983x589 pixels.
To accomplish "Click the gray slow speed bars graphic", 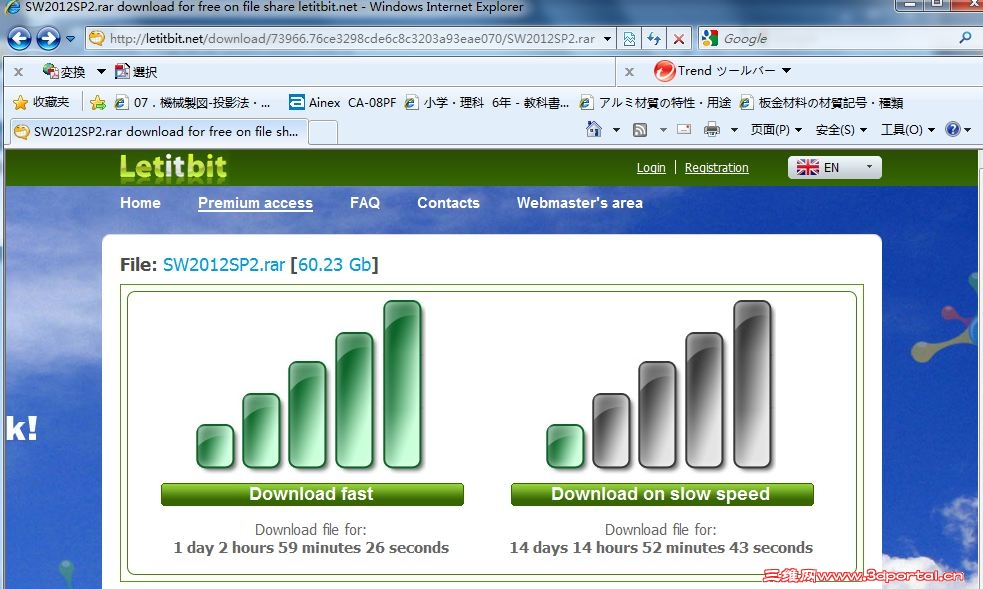I will 659,385.
